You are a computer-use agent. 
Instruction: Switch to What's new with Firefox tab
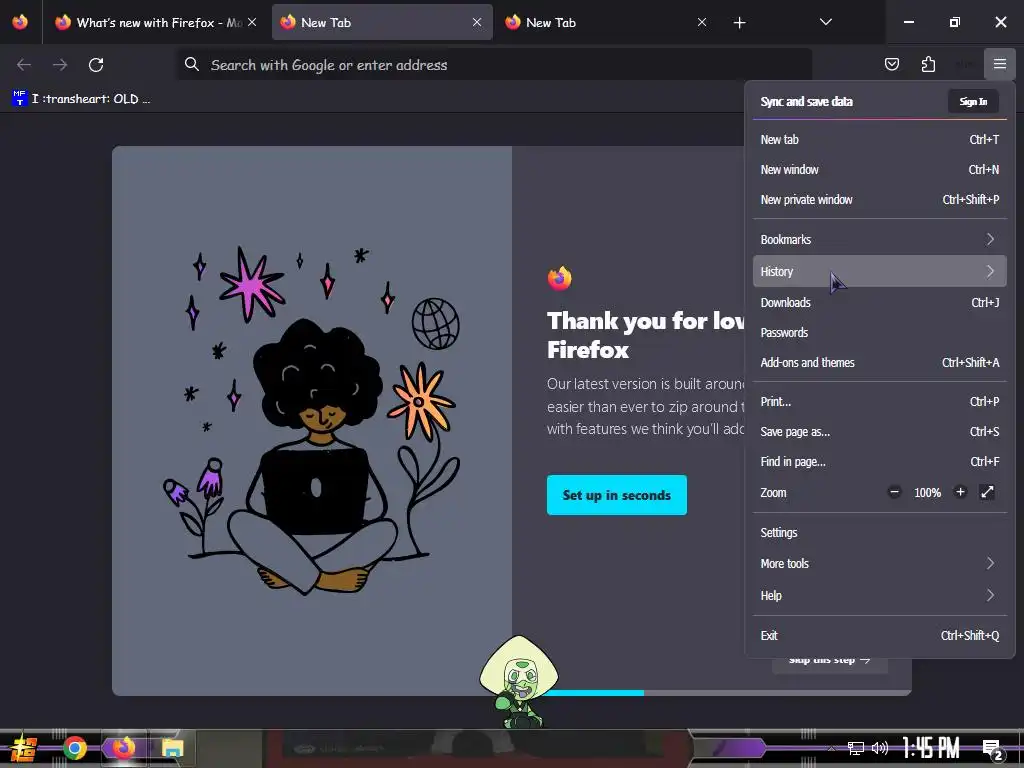click(156, 22)
